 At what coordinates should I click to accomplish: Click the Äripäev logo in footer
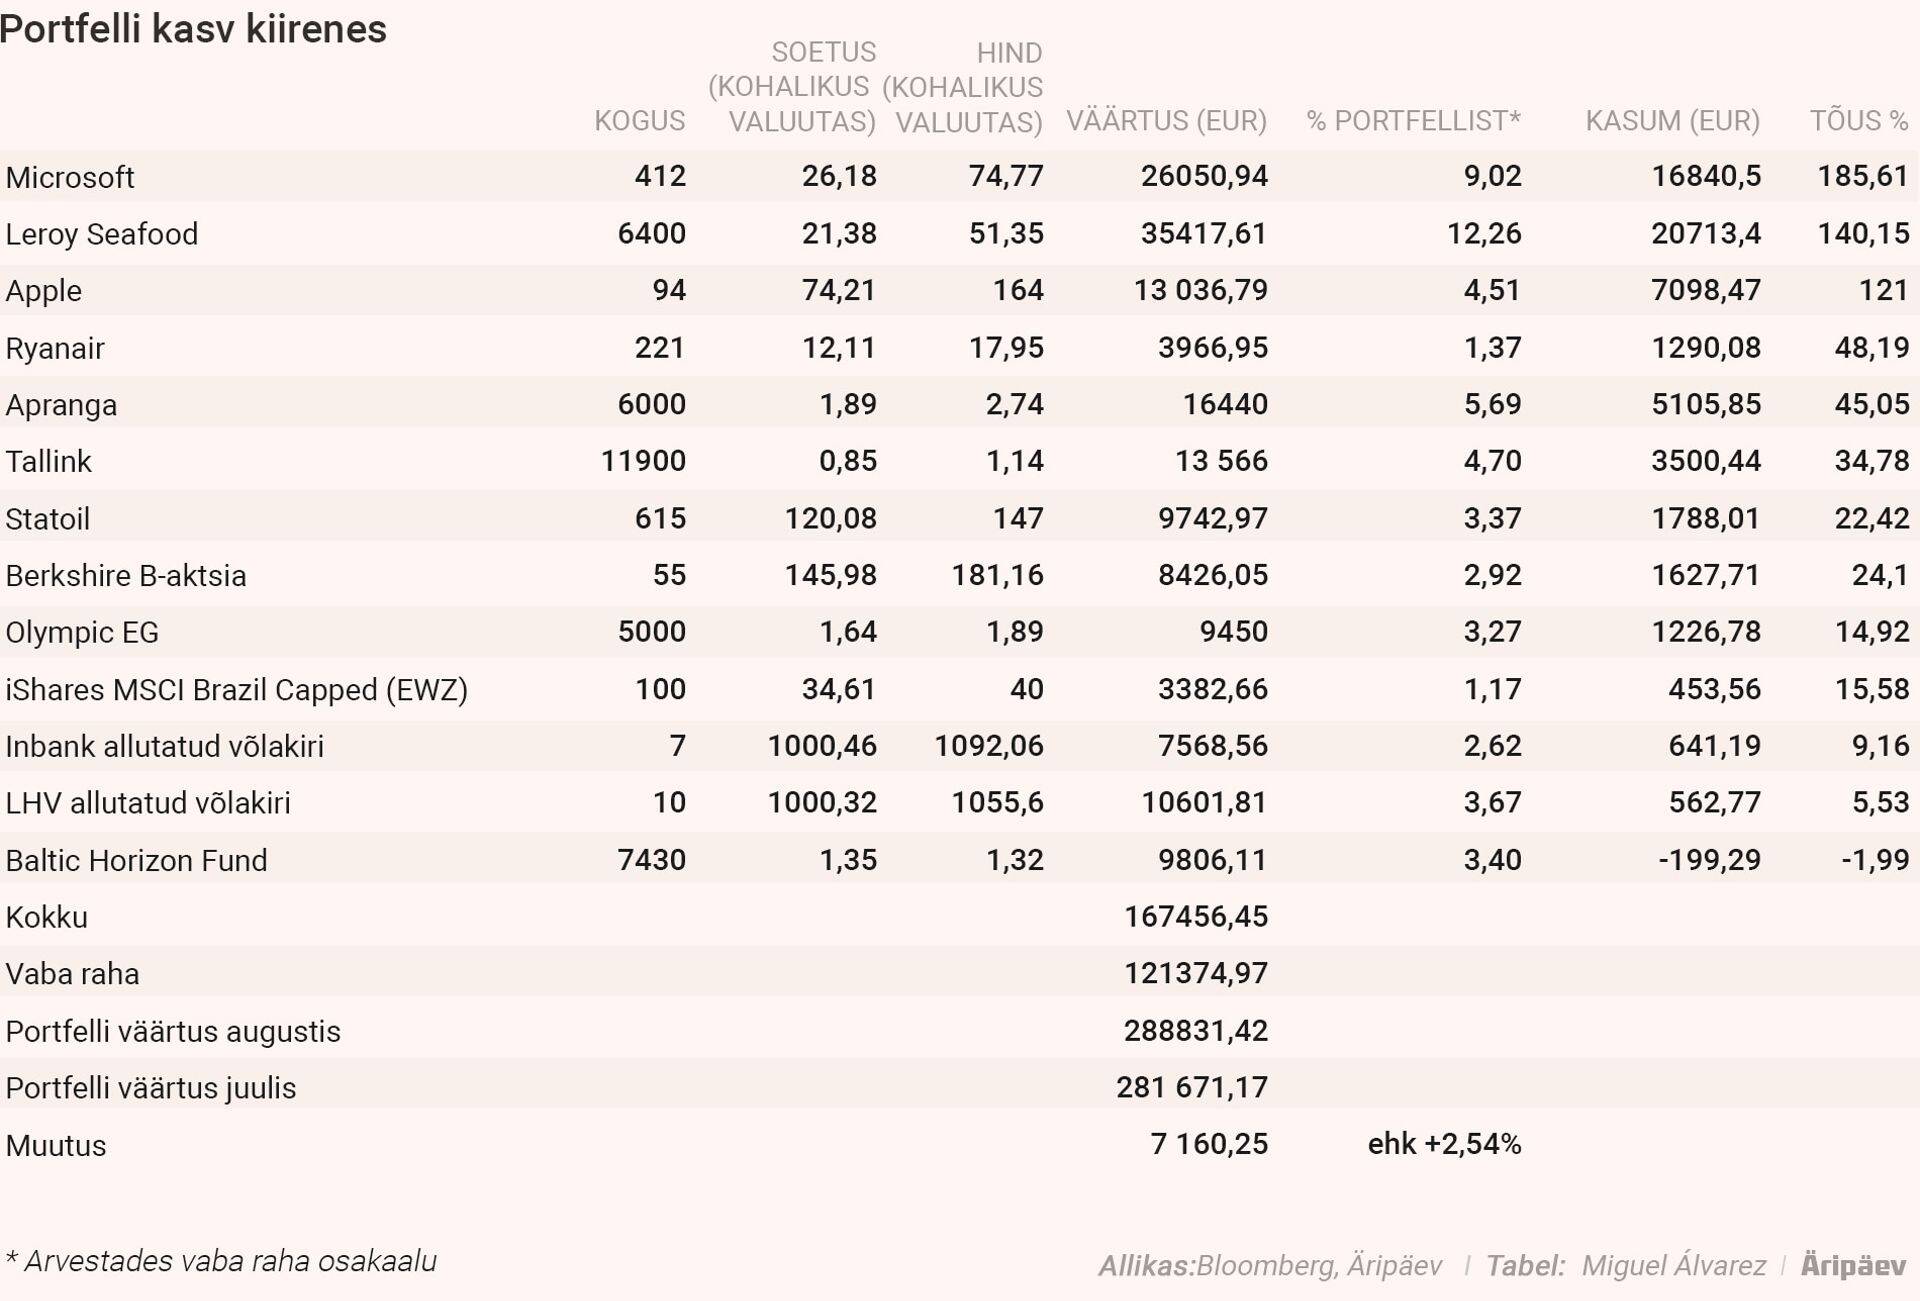pos(1853,1265)
